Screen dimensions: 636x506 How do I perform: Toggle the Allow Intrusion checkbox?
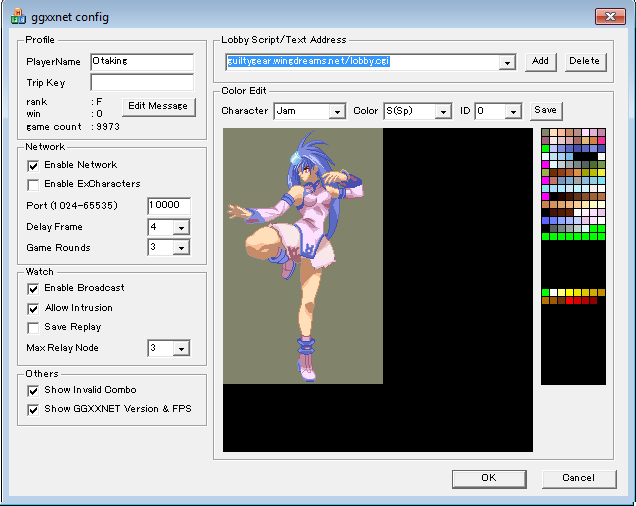(33, 308)
